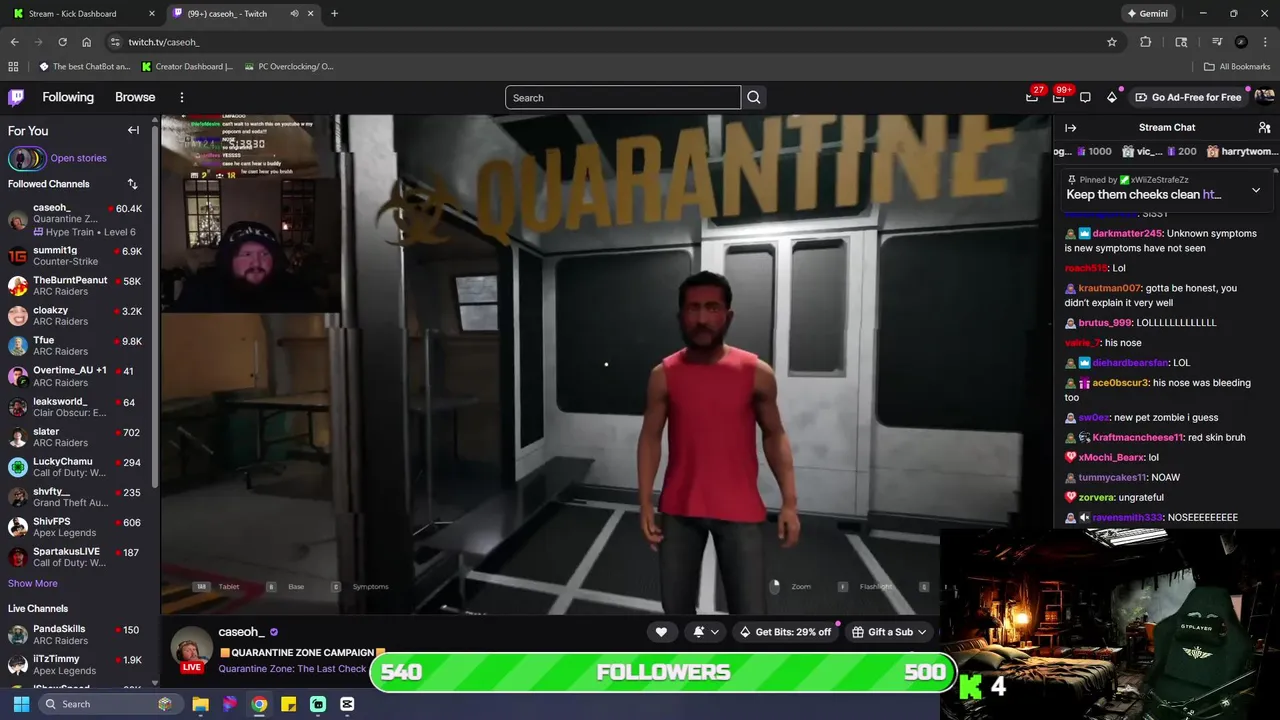Reload the Twitch page
The height and width of the screenshot is (720, 1280).
62,42
